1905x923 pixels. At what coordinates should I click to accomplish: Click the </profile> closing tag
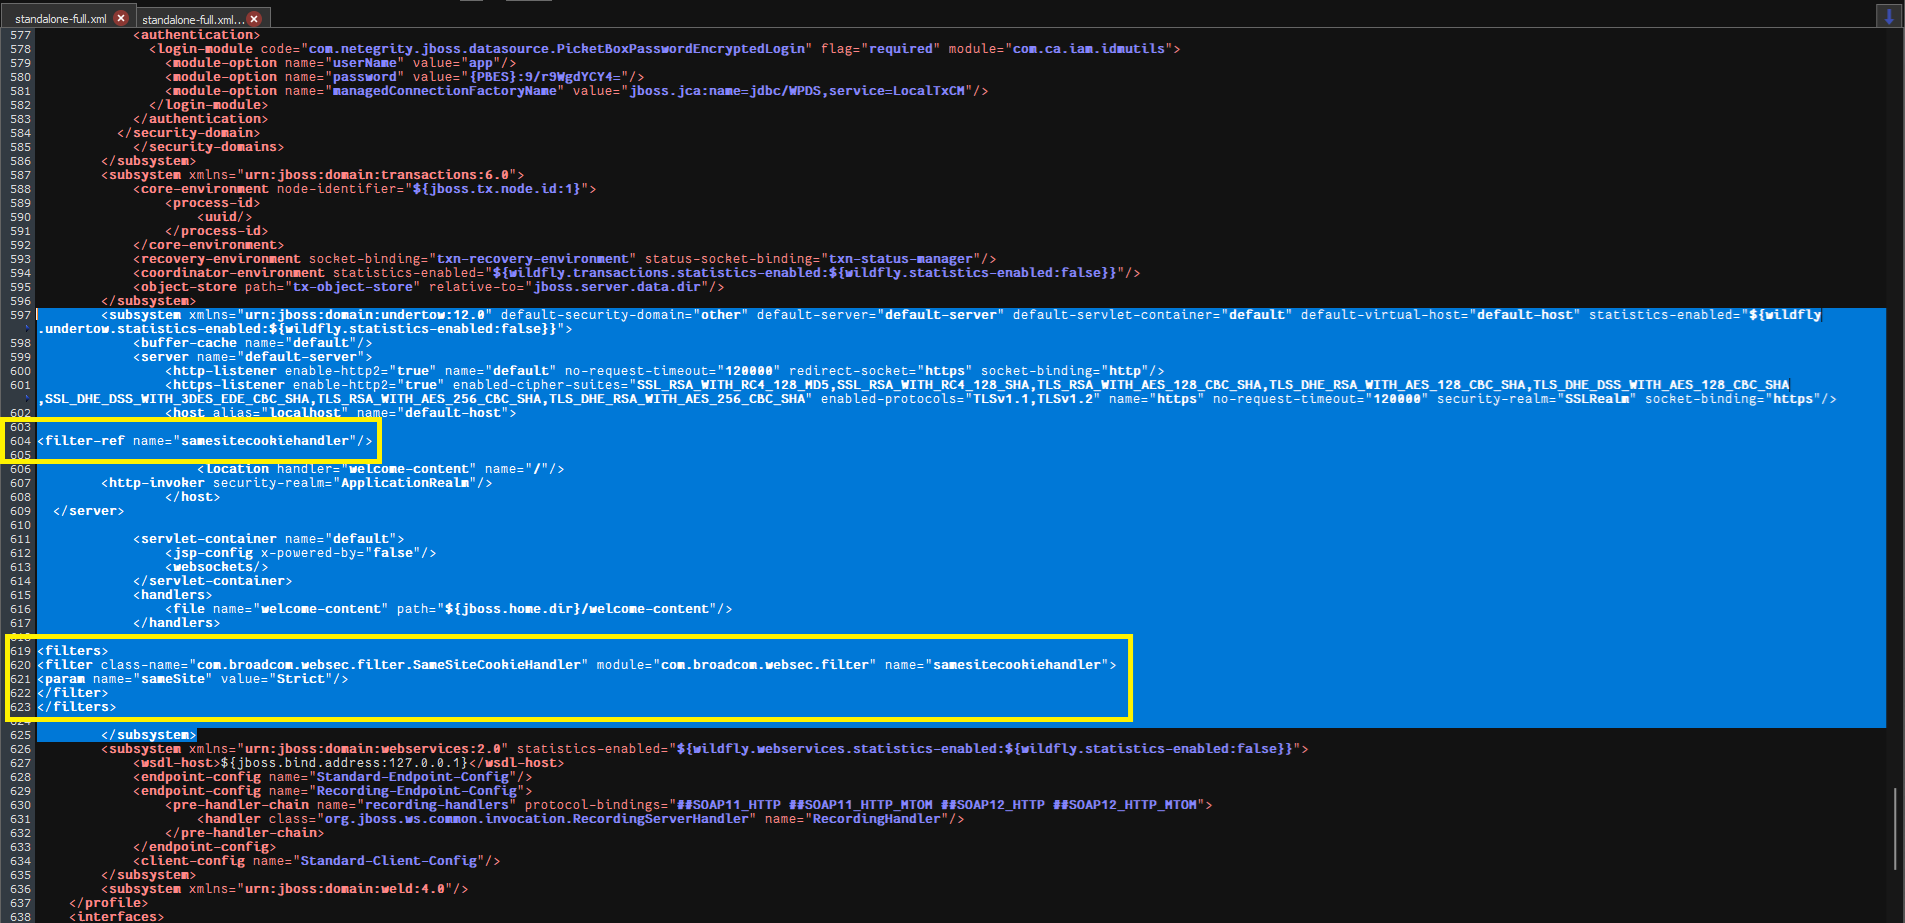tap(109, 903)
